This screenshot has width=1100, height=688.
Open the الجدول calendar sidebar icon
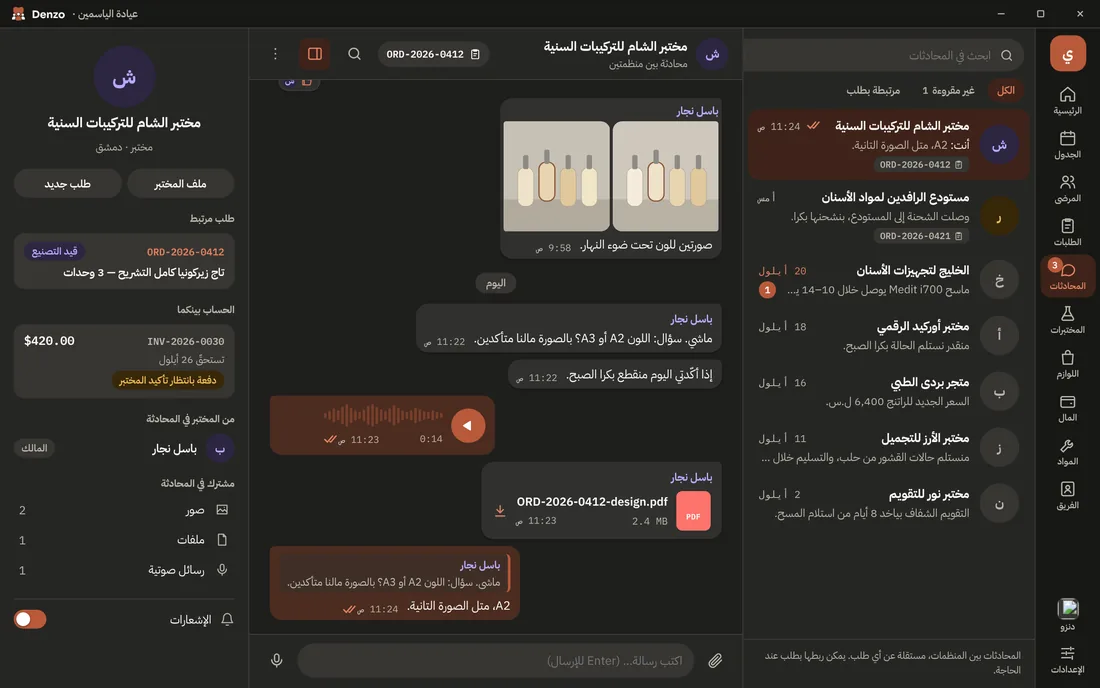[1067, 144]
